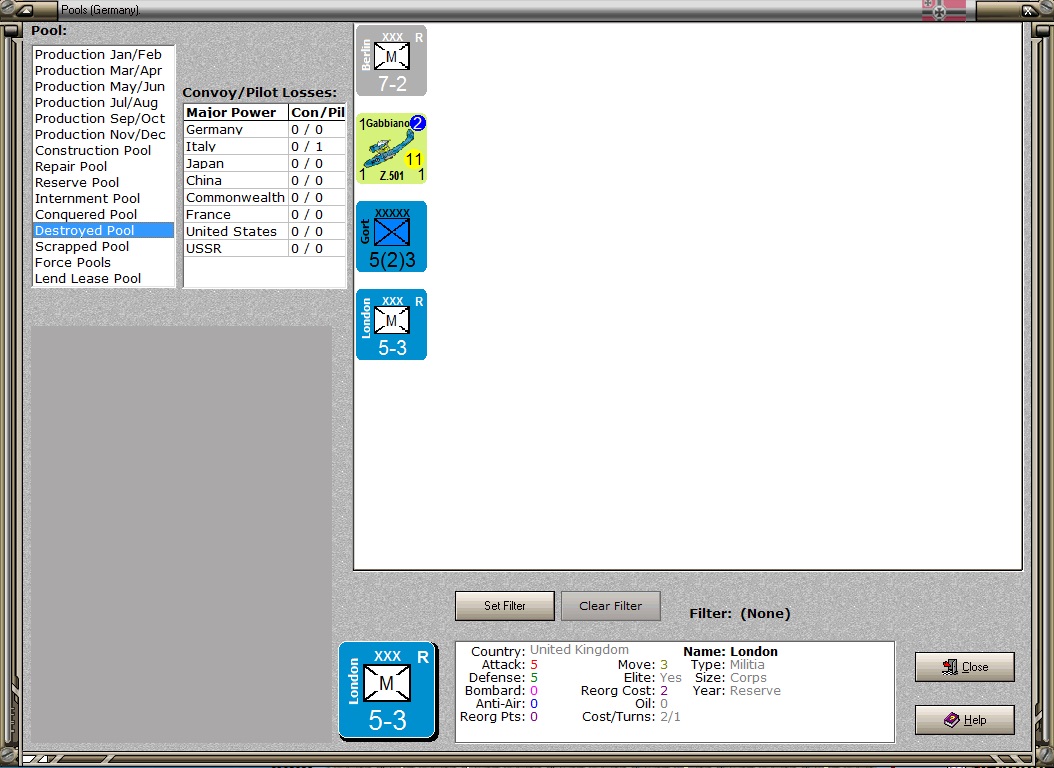
Task: Click the Germany row in losses table
Action: click(265, 130)
